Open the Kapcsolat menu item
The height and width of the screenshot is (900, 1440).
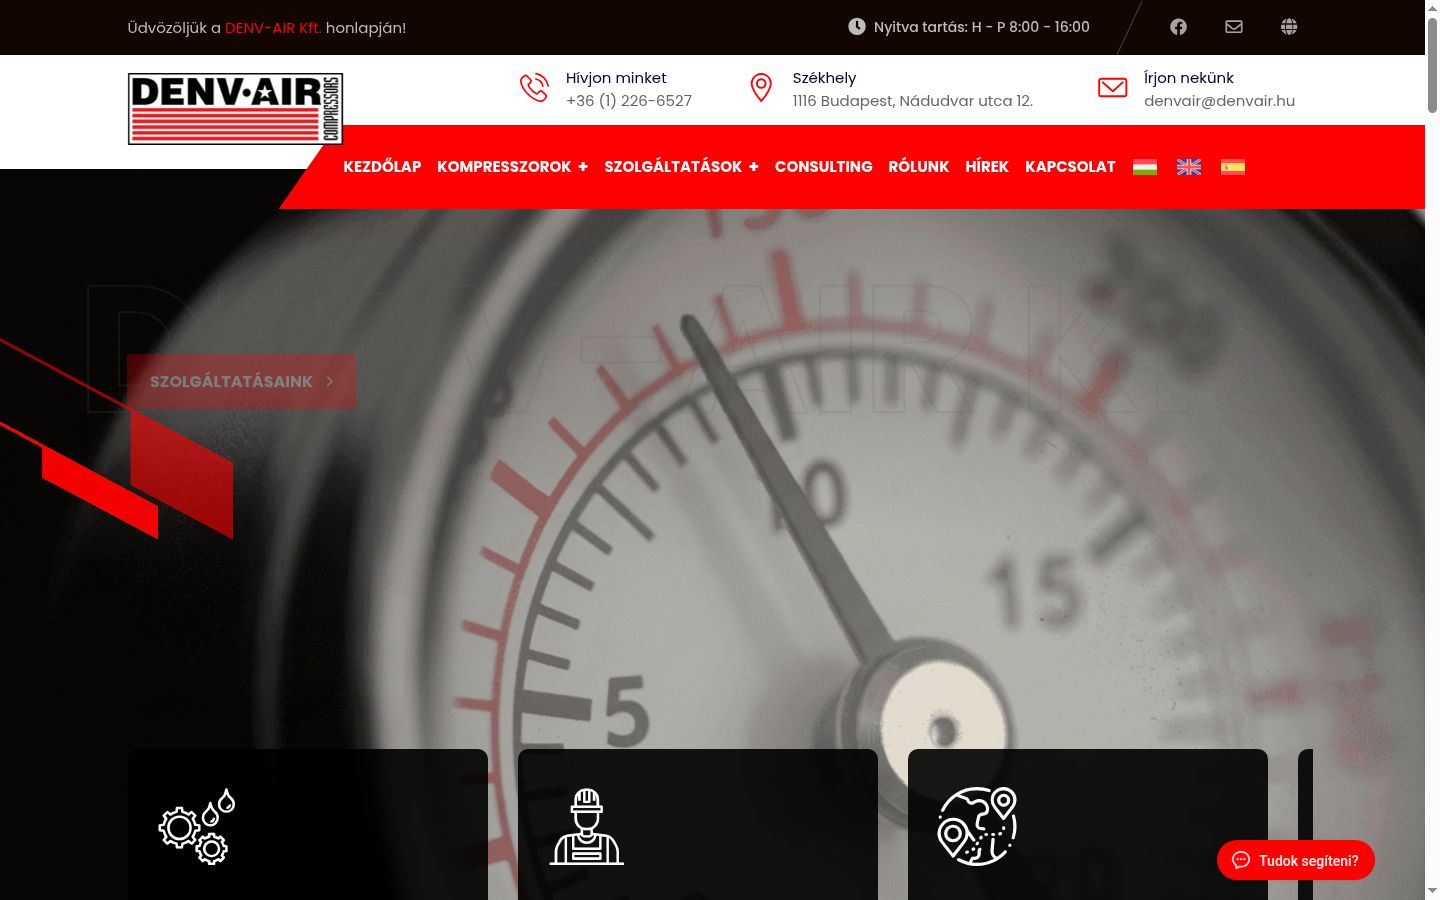click(1070, 167)
